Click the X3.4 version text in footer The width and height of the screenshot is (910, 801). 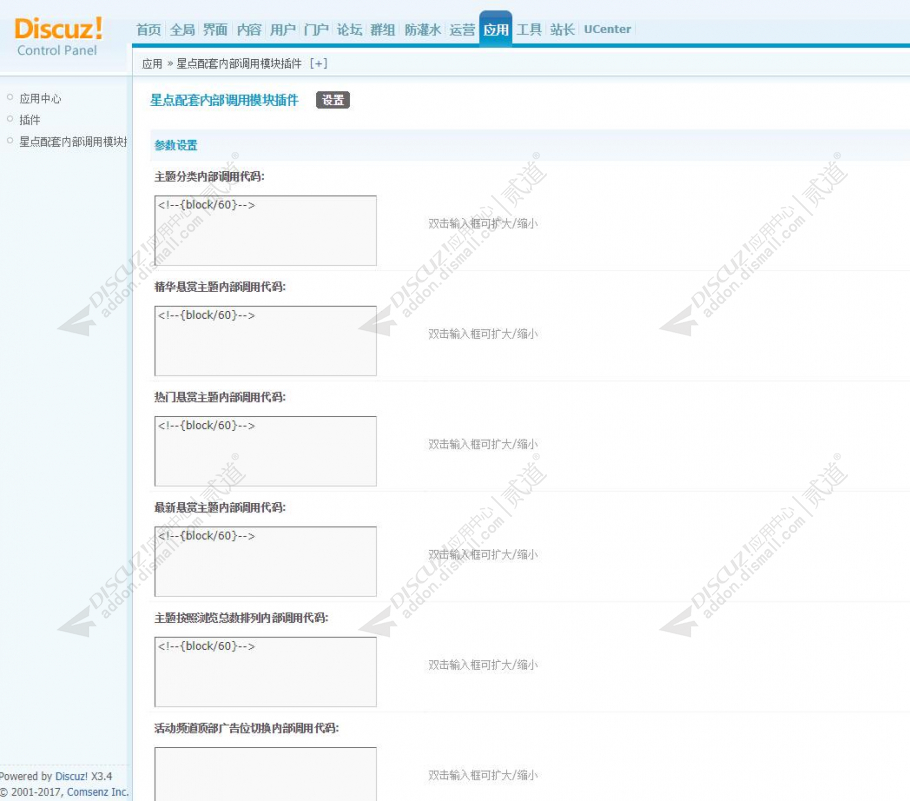click(x=102, y=776)
